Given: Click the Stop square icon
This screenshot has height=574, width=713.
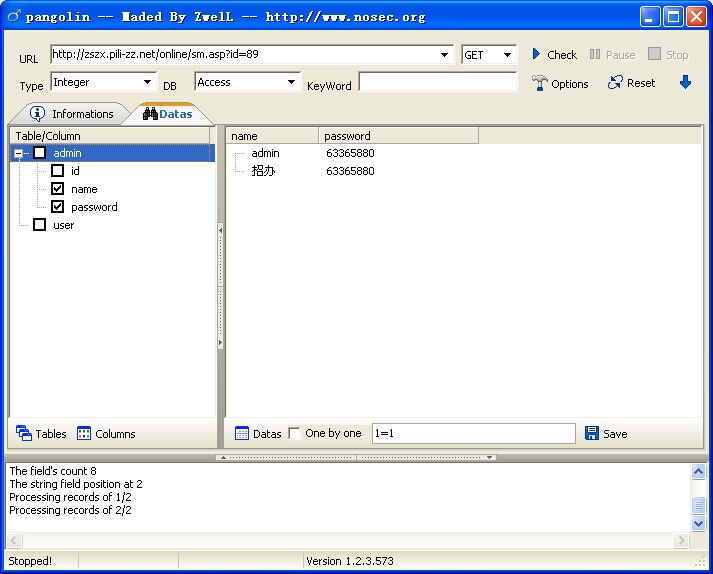Looking at the screenshot, I should (654, 54).
